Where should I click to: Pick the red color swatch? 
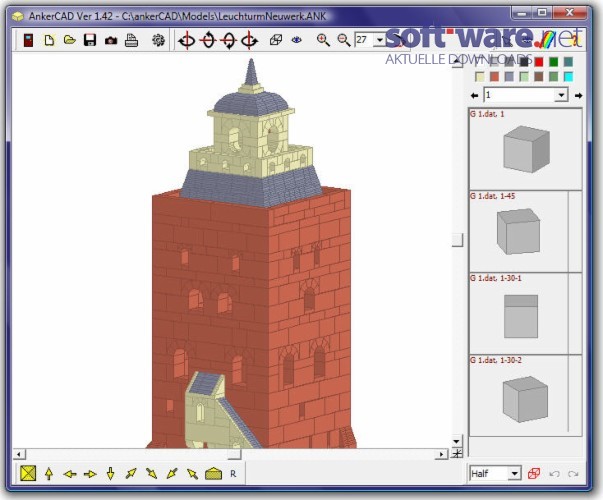[x=539, y=62]
